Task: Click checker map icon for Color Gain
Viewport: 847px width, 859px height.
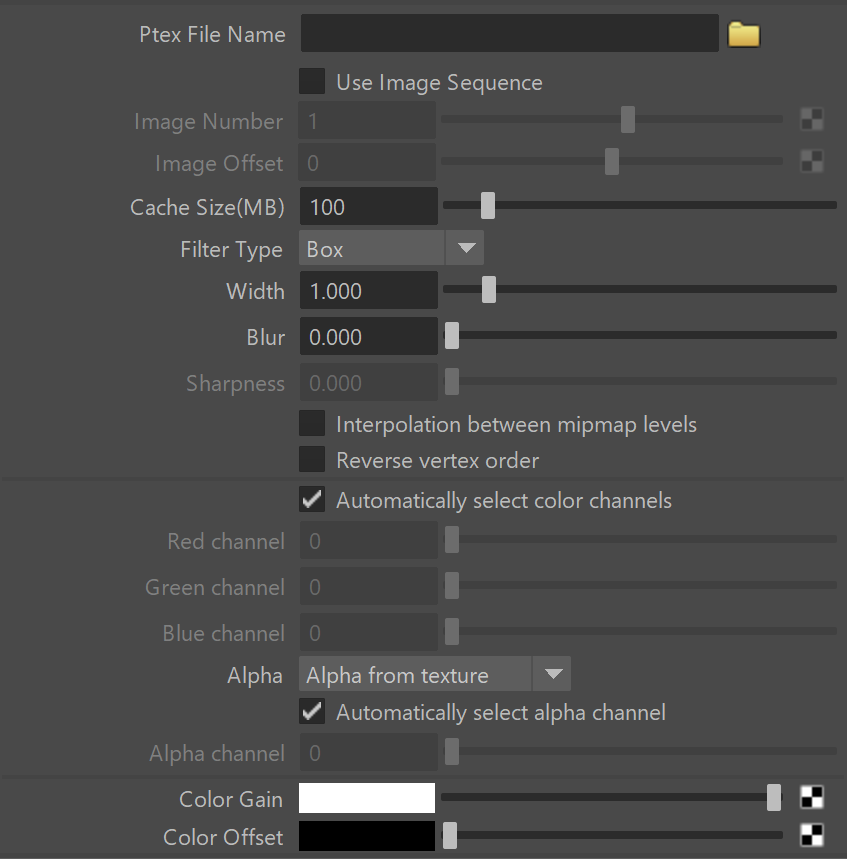Action: pyautogui.click(x=811, y=797)
